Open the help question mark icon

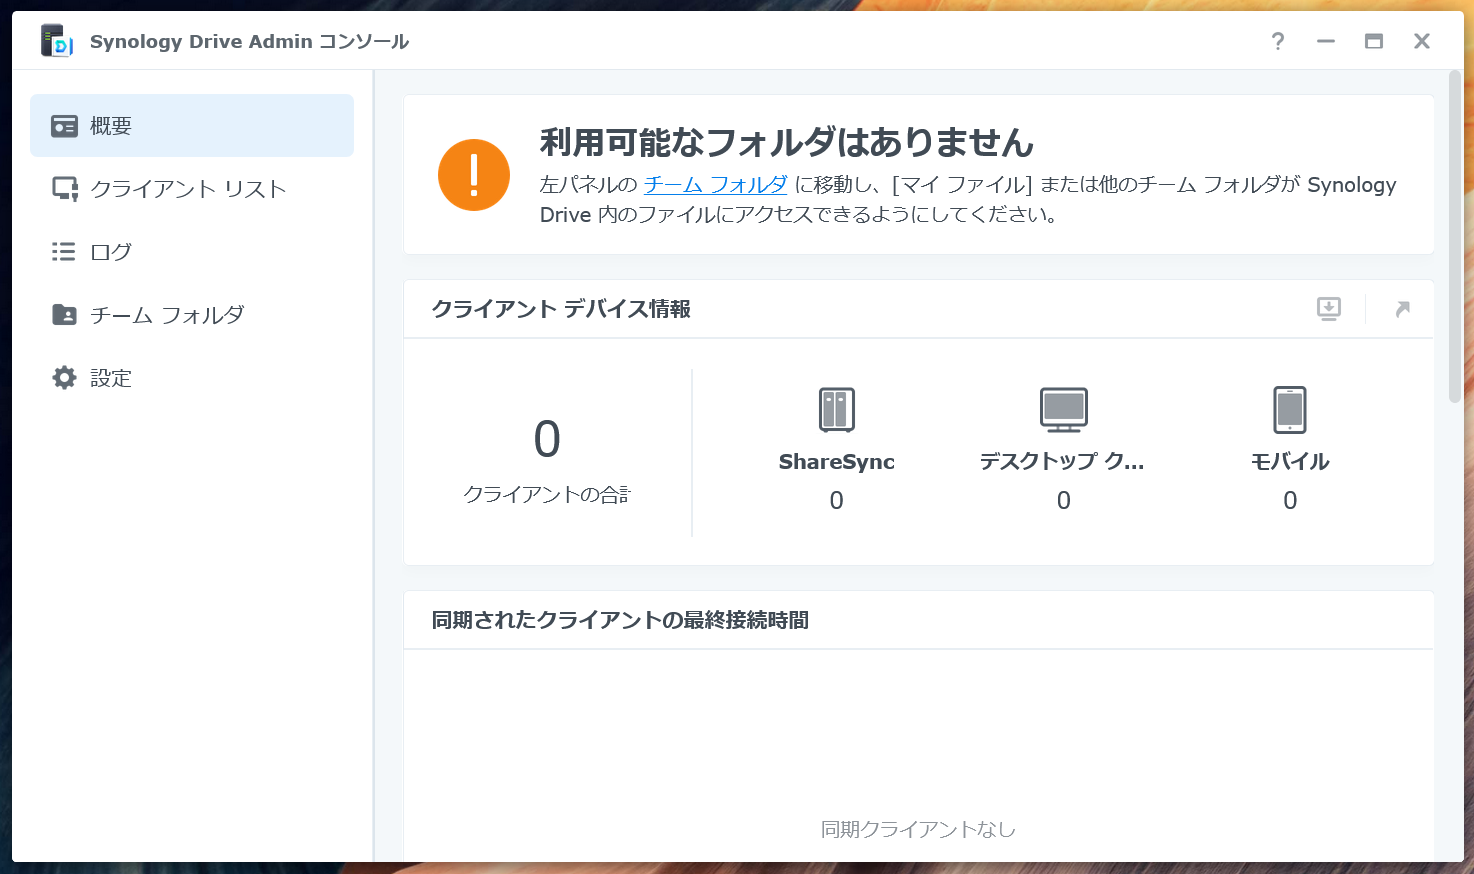click(1277, 41)
